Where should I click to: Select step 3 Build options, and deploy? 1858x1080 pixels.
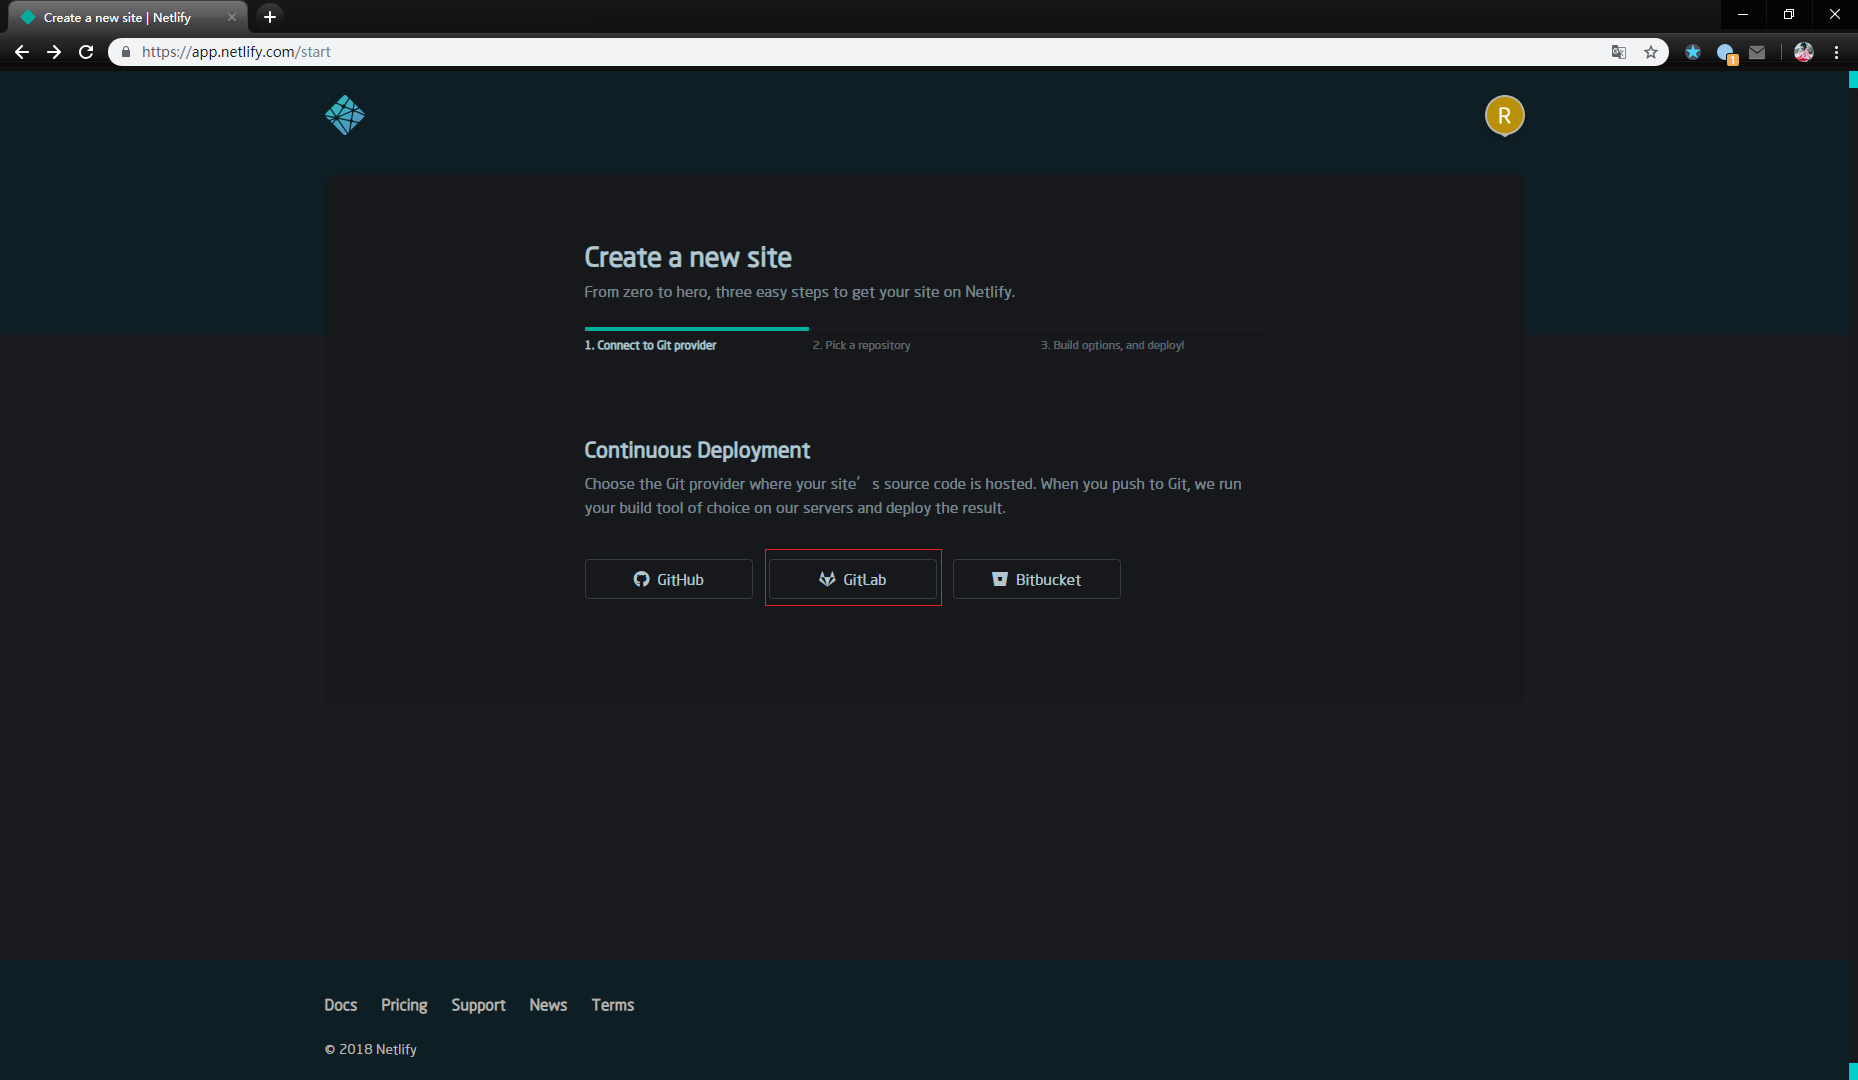[1112, 345]
